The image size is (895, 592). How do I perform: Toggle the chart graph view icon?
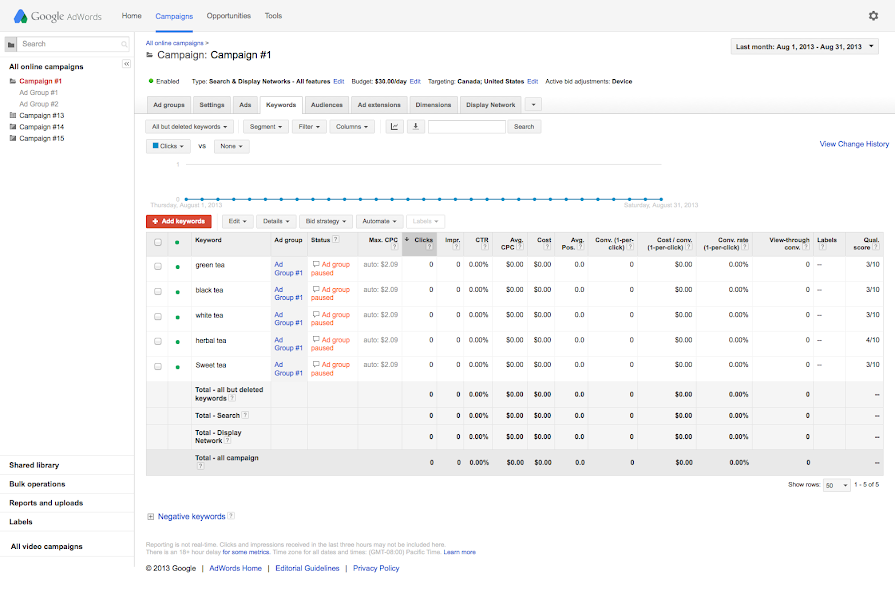[x=394, y=127]
